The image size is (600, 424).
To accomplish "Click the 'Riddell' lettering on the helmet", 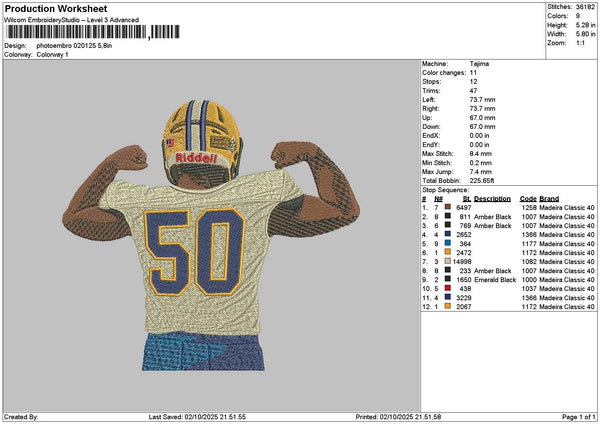I will 196,158.
